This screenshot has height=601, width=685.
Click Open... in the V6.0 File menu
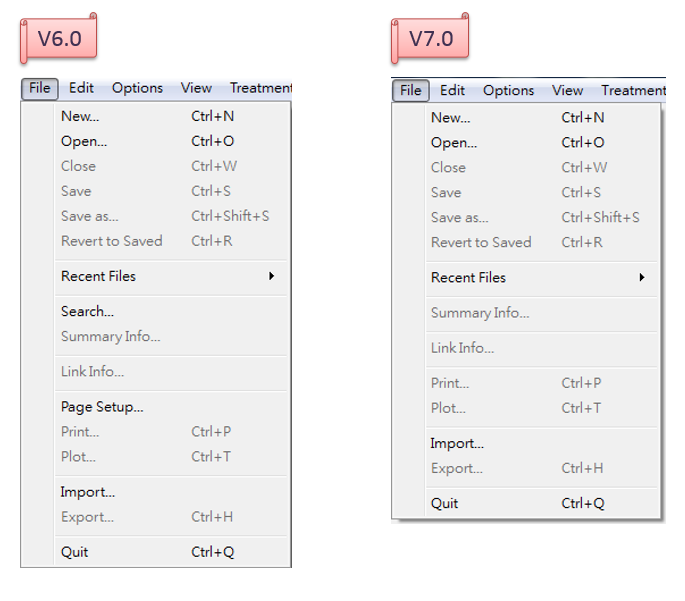[x=84, y=141]
